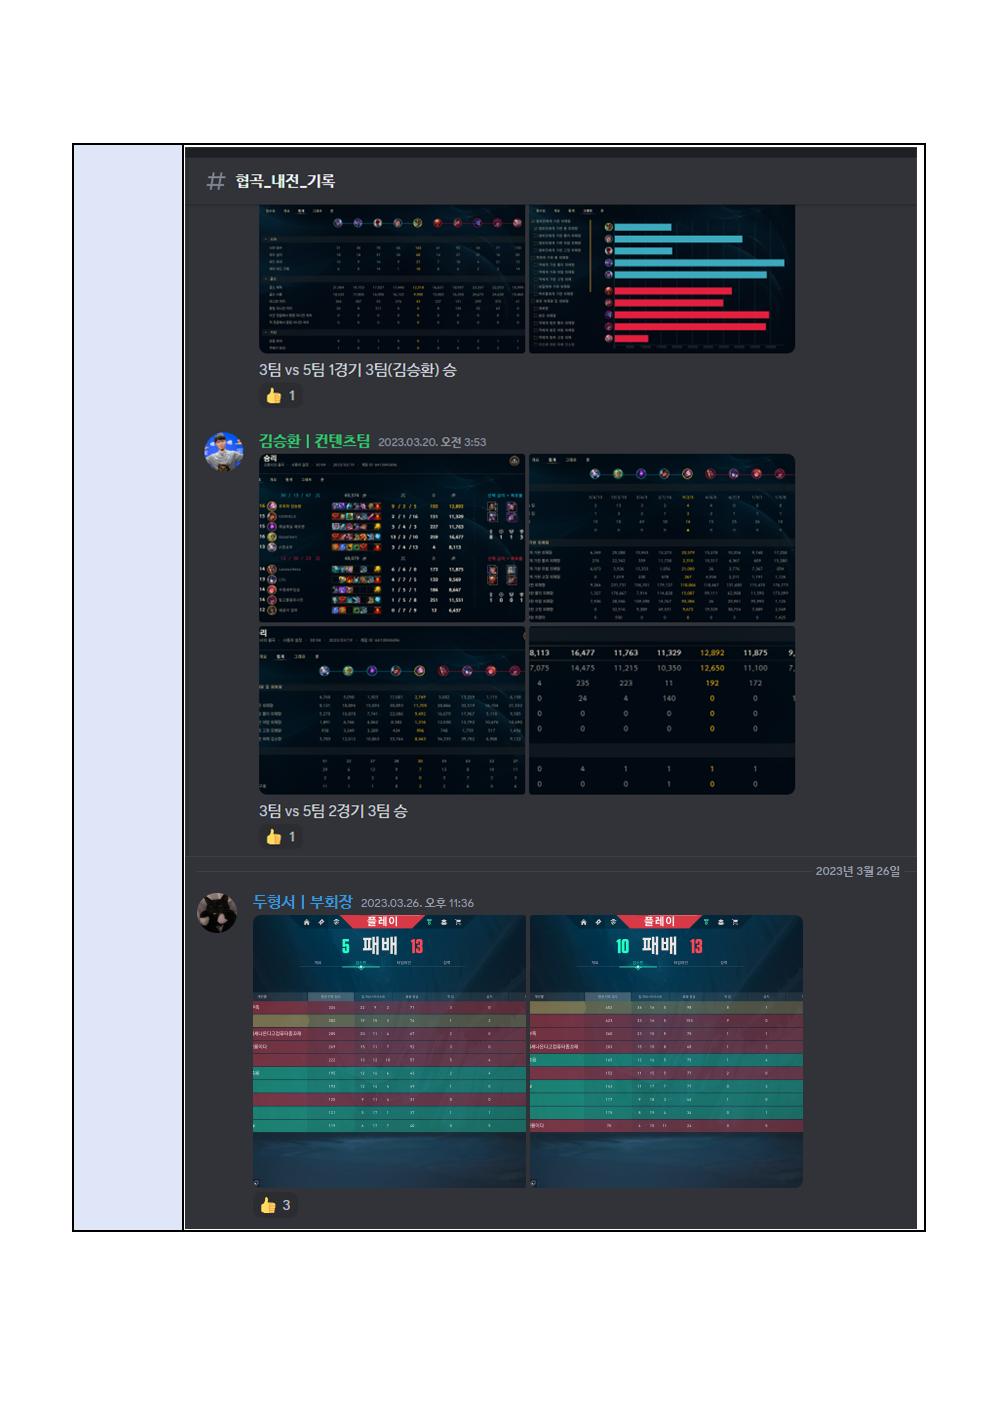Open the 5 패배 13 match result screenshot
992x1403 pixels.
pyautogui.click(x=389, y=1051)
